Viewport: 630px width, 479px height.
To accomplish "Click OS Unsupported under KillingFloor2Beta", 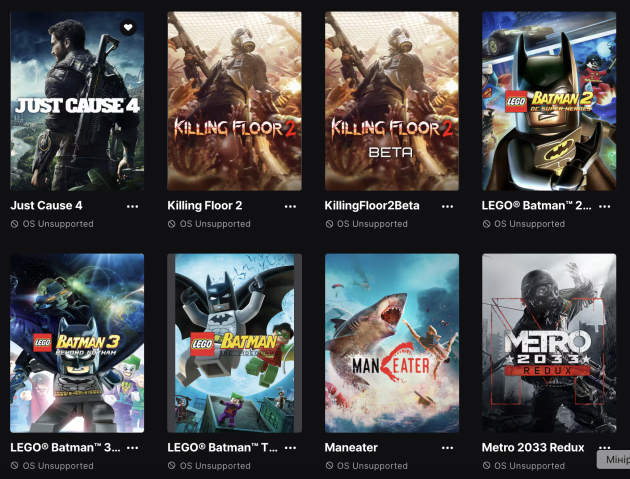I will (367, 224).
